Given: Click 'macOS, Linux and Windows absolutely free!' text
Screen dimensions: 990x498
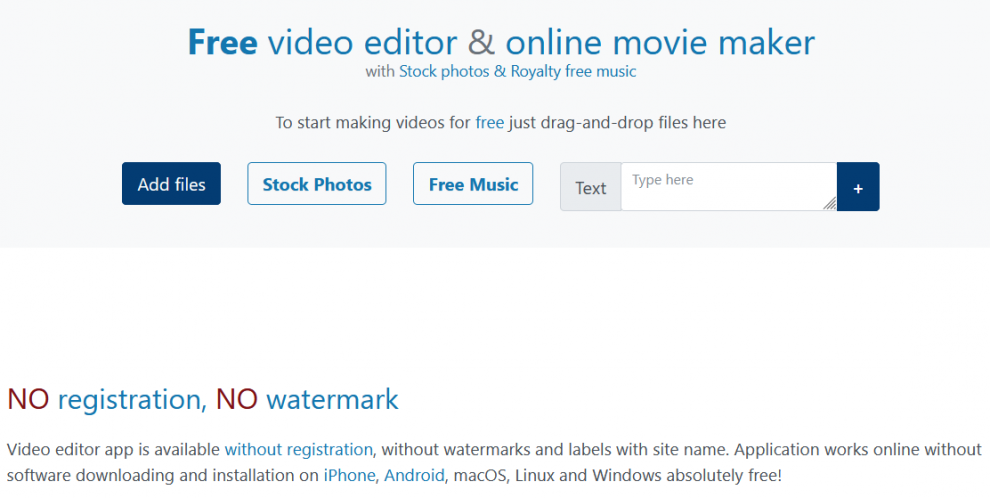Looking at the screenshot, I should click(617, 475).
